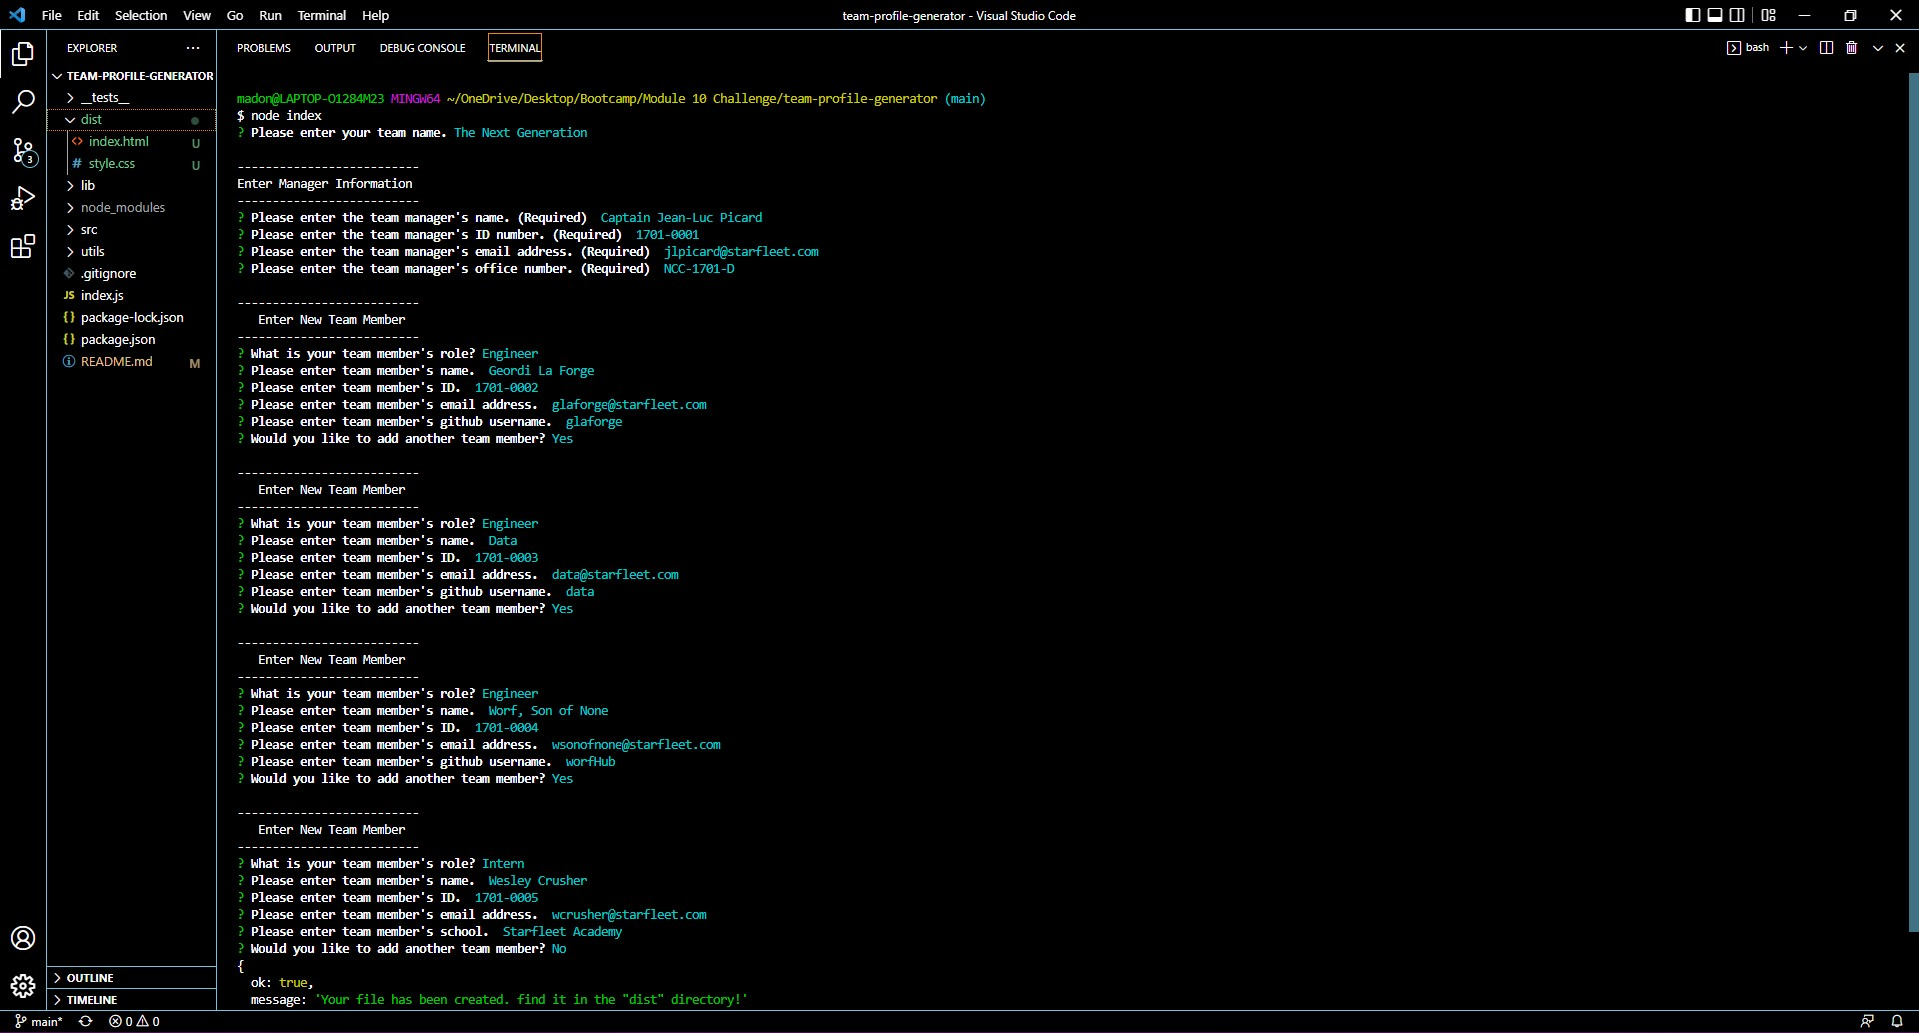Open the Extensions view
The image size is (1919, 1033).
pos(22,246)
